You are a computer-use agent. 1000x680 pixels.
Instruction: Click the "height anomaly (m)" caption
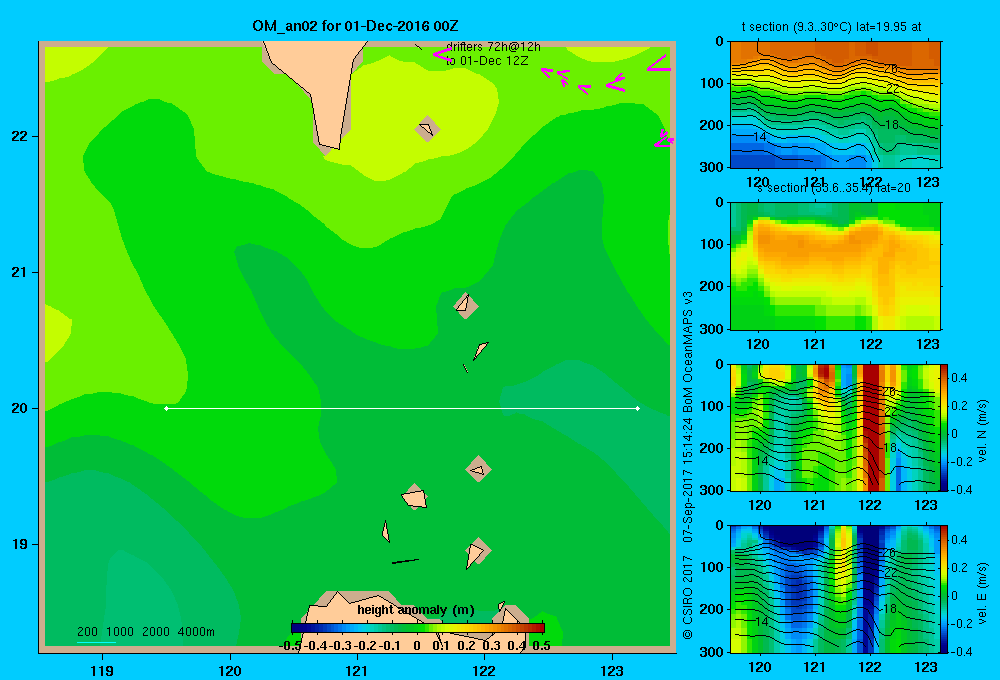click(x=416, y=610)
